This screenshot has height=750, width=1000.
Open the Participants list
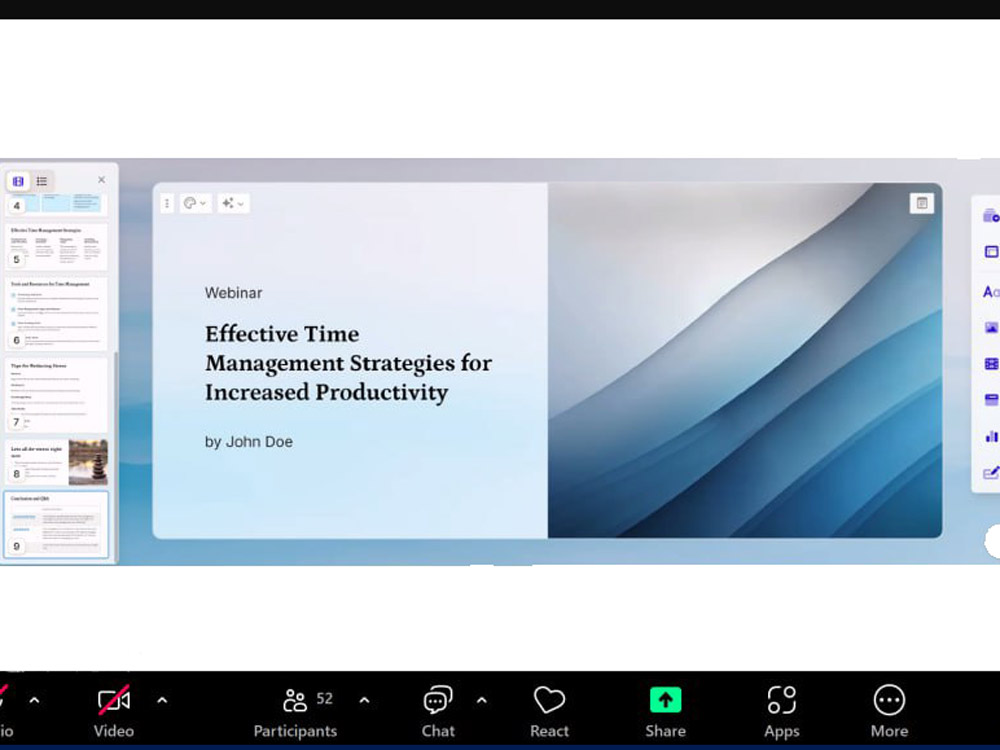click(x=296, y=711)
